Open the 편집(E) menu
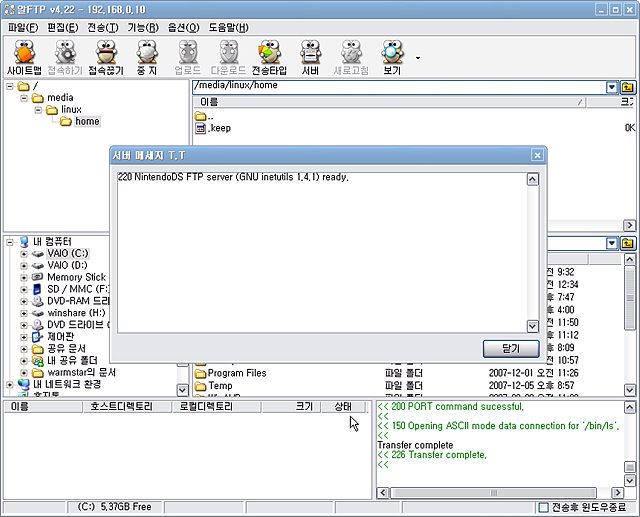The width and height of the screenshot is (640, 517). pos(62,27)
